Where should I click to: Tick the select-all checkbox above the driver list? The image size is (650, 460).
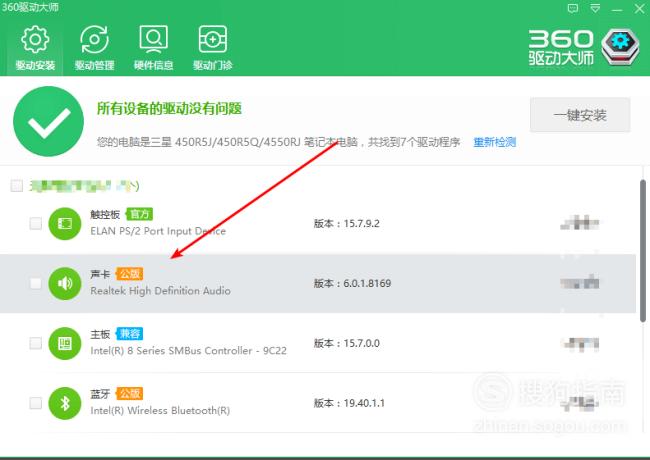pyautogui.click(x=17, y=186)
